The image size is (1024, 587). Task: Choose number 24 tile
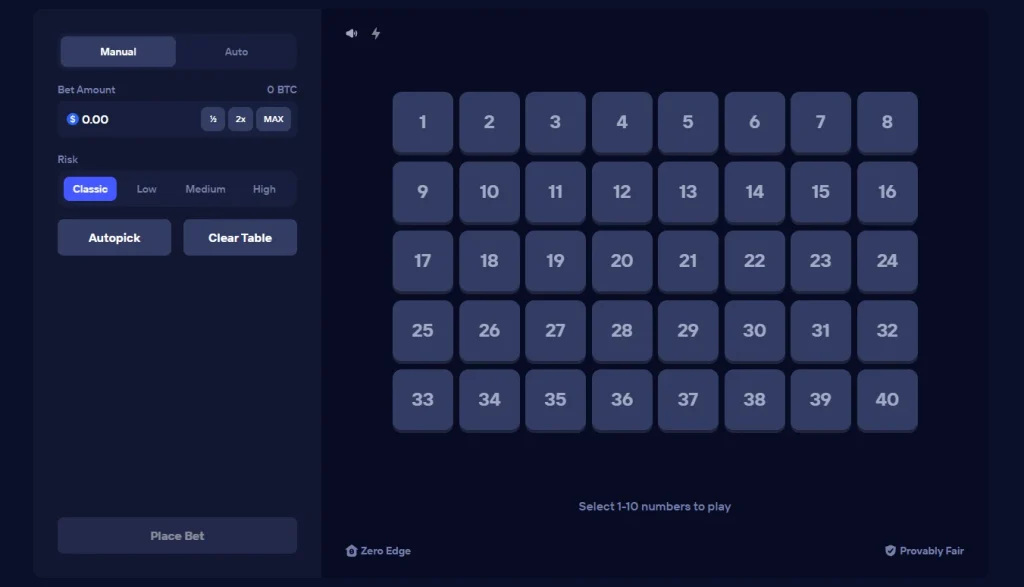click(x=887, y=261)
